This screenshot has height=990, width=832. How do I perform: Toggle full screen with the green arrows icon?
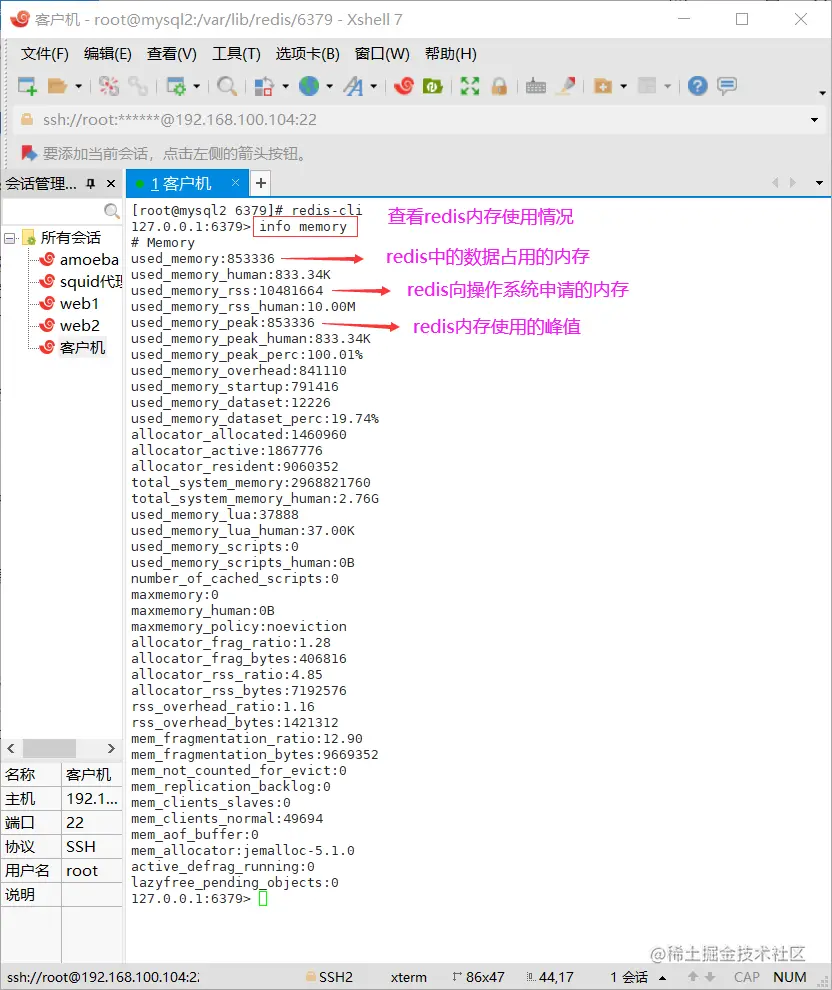point(470,86)
